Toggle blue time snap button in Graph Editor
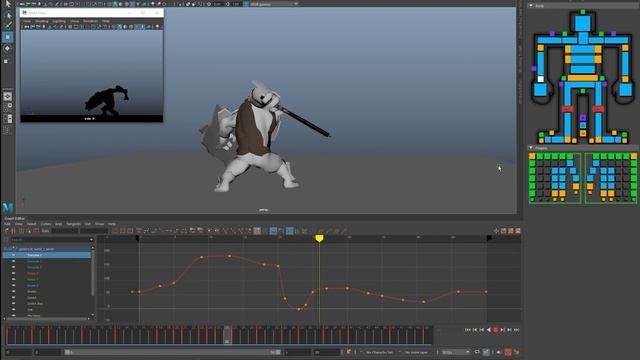Image resolution: width=640 pixels, height=360 pixels. [x=273, y=231]
